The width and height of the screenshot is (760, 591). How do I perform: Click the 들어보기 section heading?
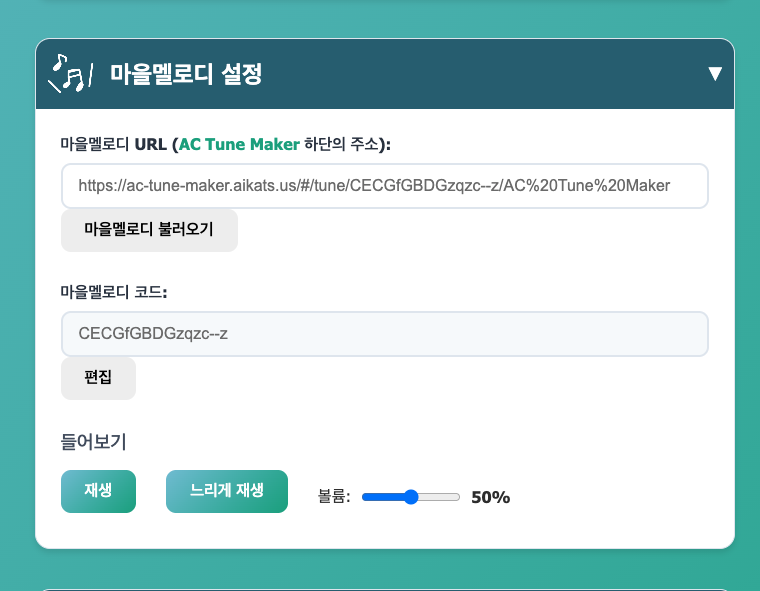(x=93, y=441)
